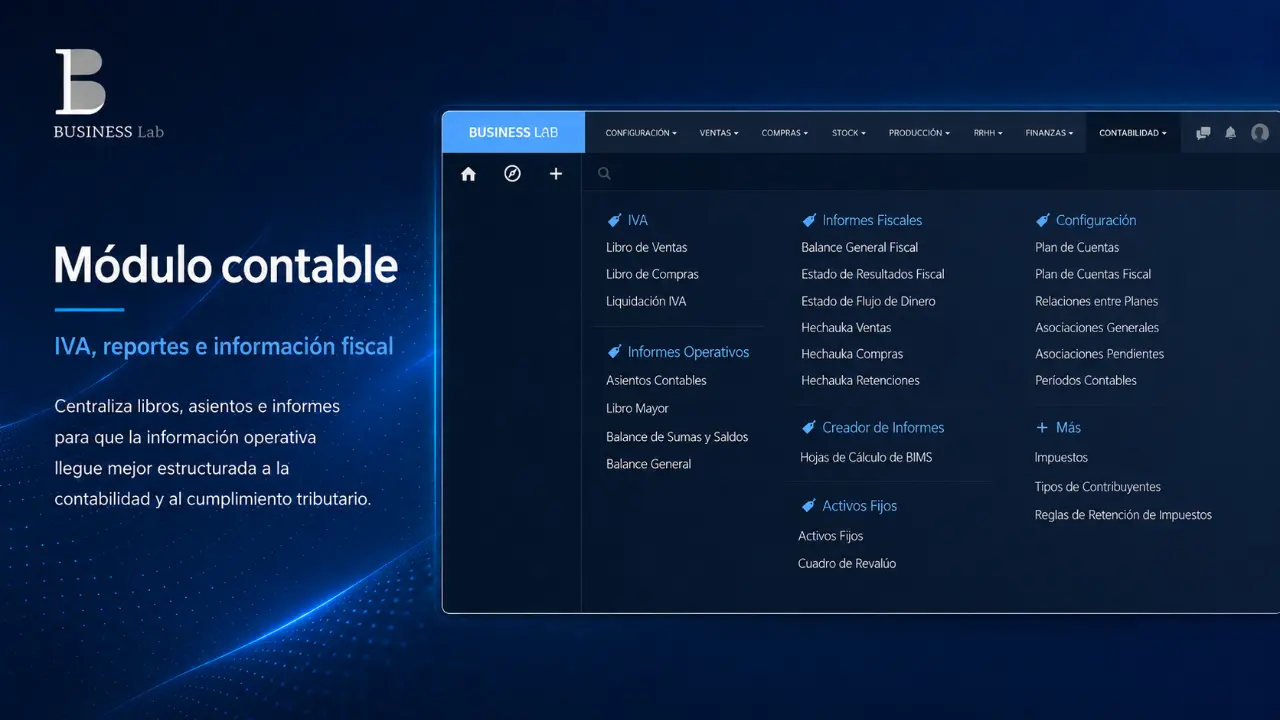Expand the PRODUCCIÓN dropdown menu

[919, 133]
